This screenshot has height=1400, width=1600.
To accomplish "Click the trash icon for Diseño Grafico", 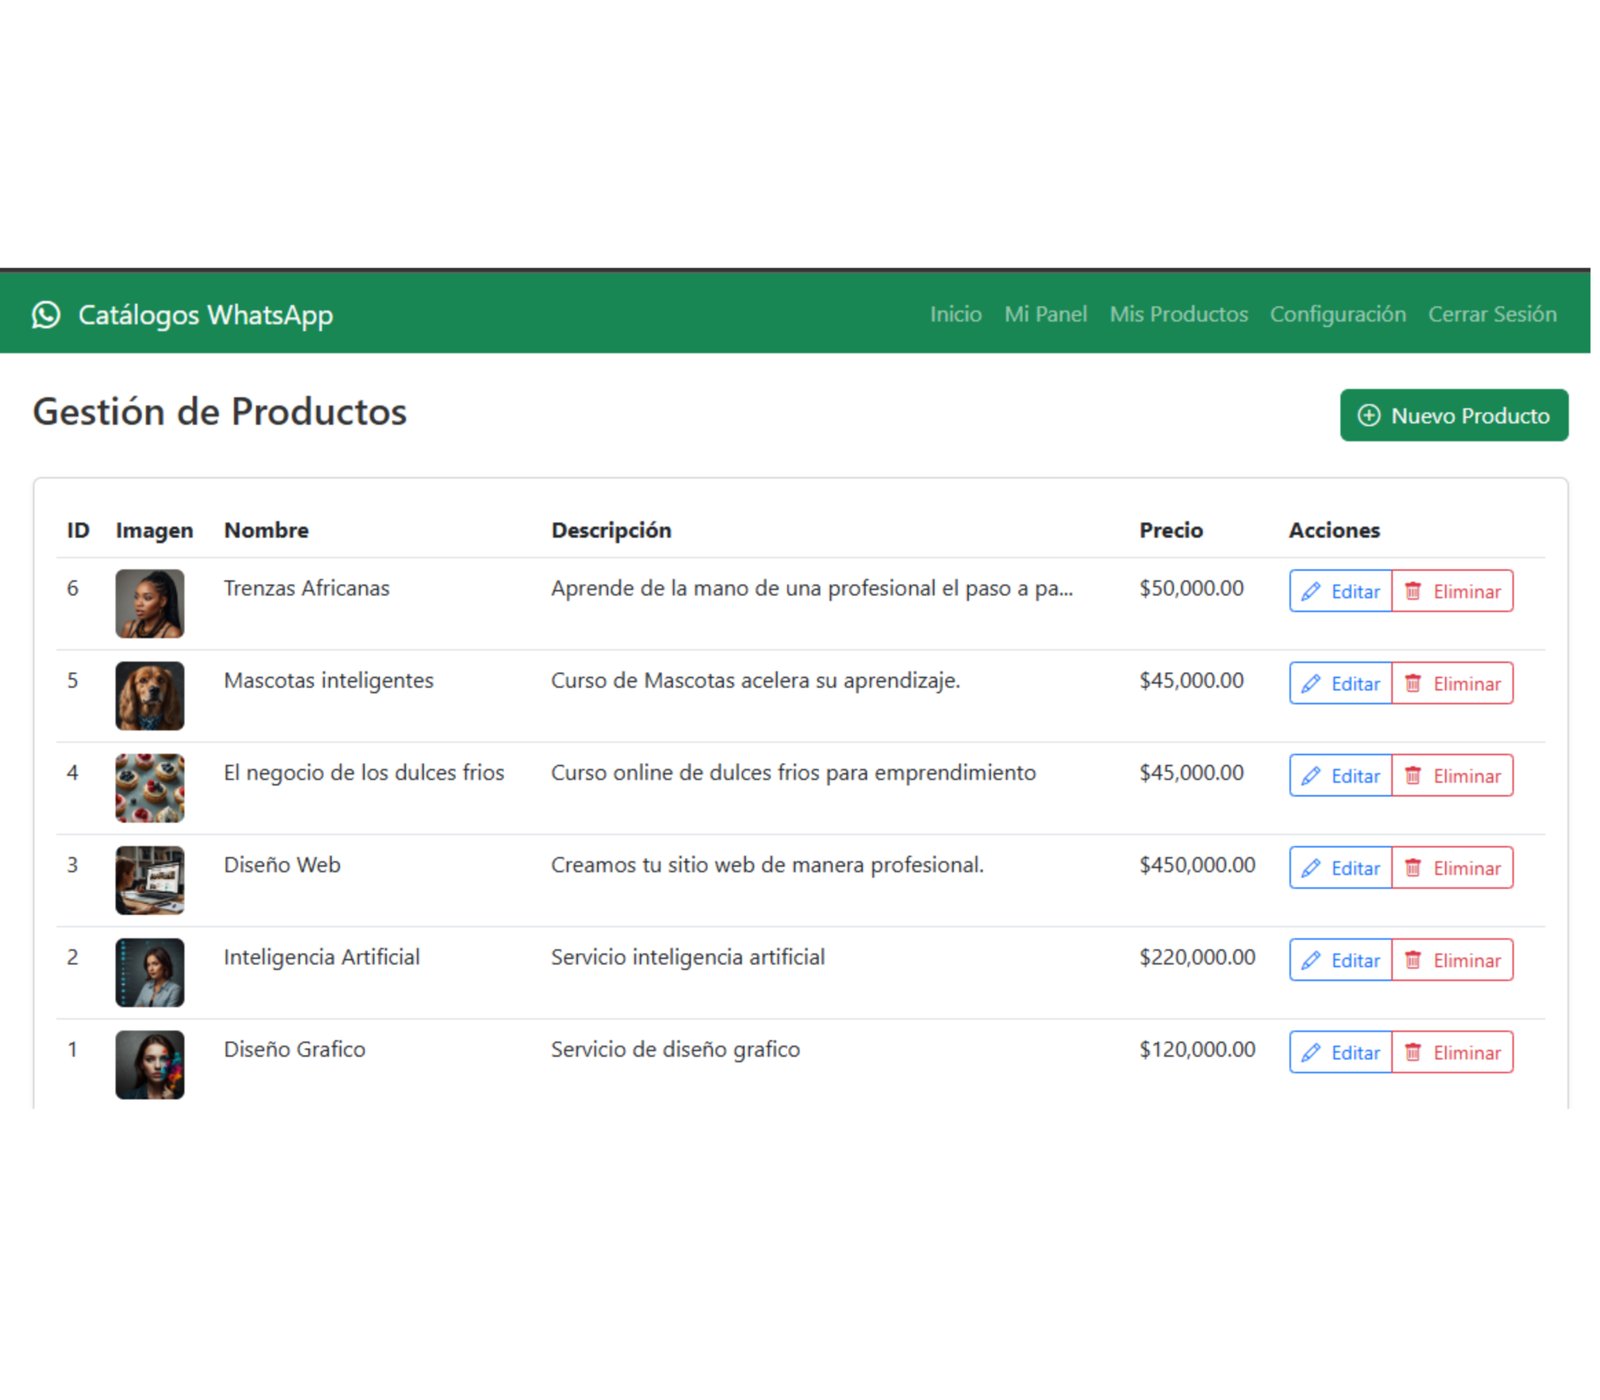I will click(x=1413, y=1052).
